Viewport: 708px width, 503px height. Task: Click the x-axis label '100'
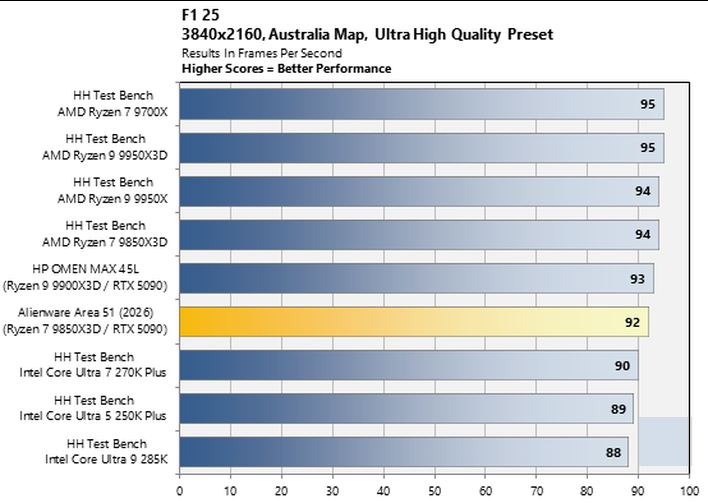(x=689, y=491)
